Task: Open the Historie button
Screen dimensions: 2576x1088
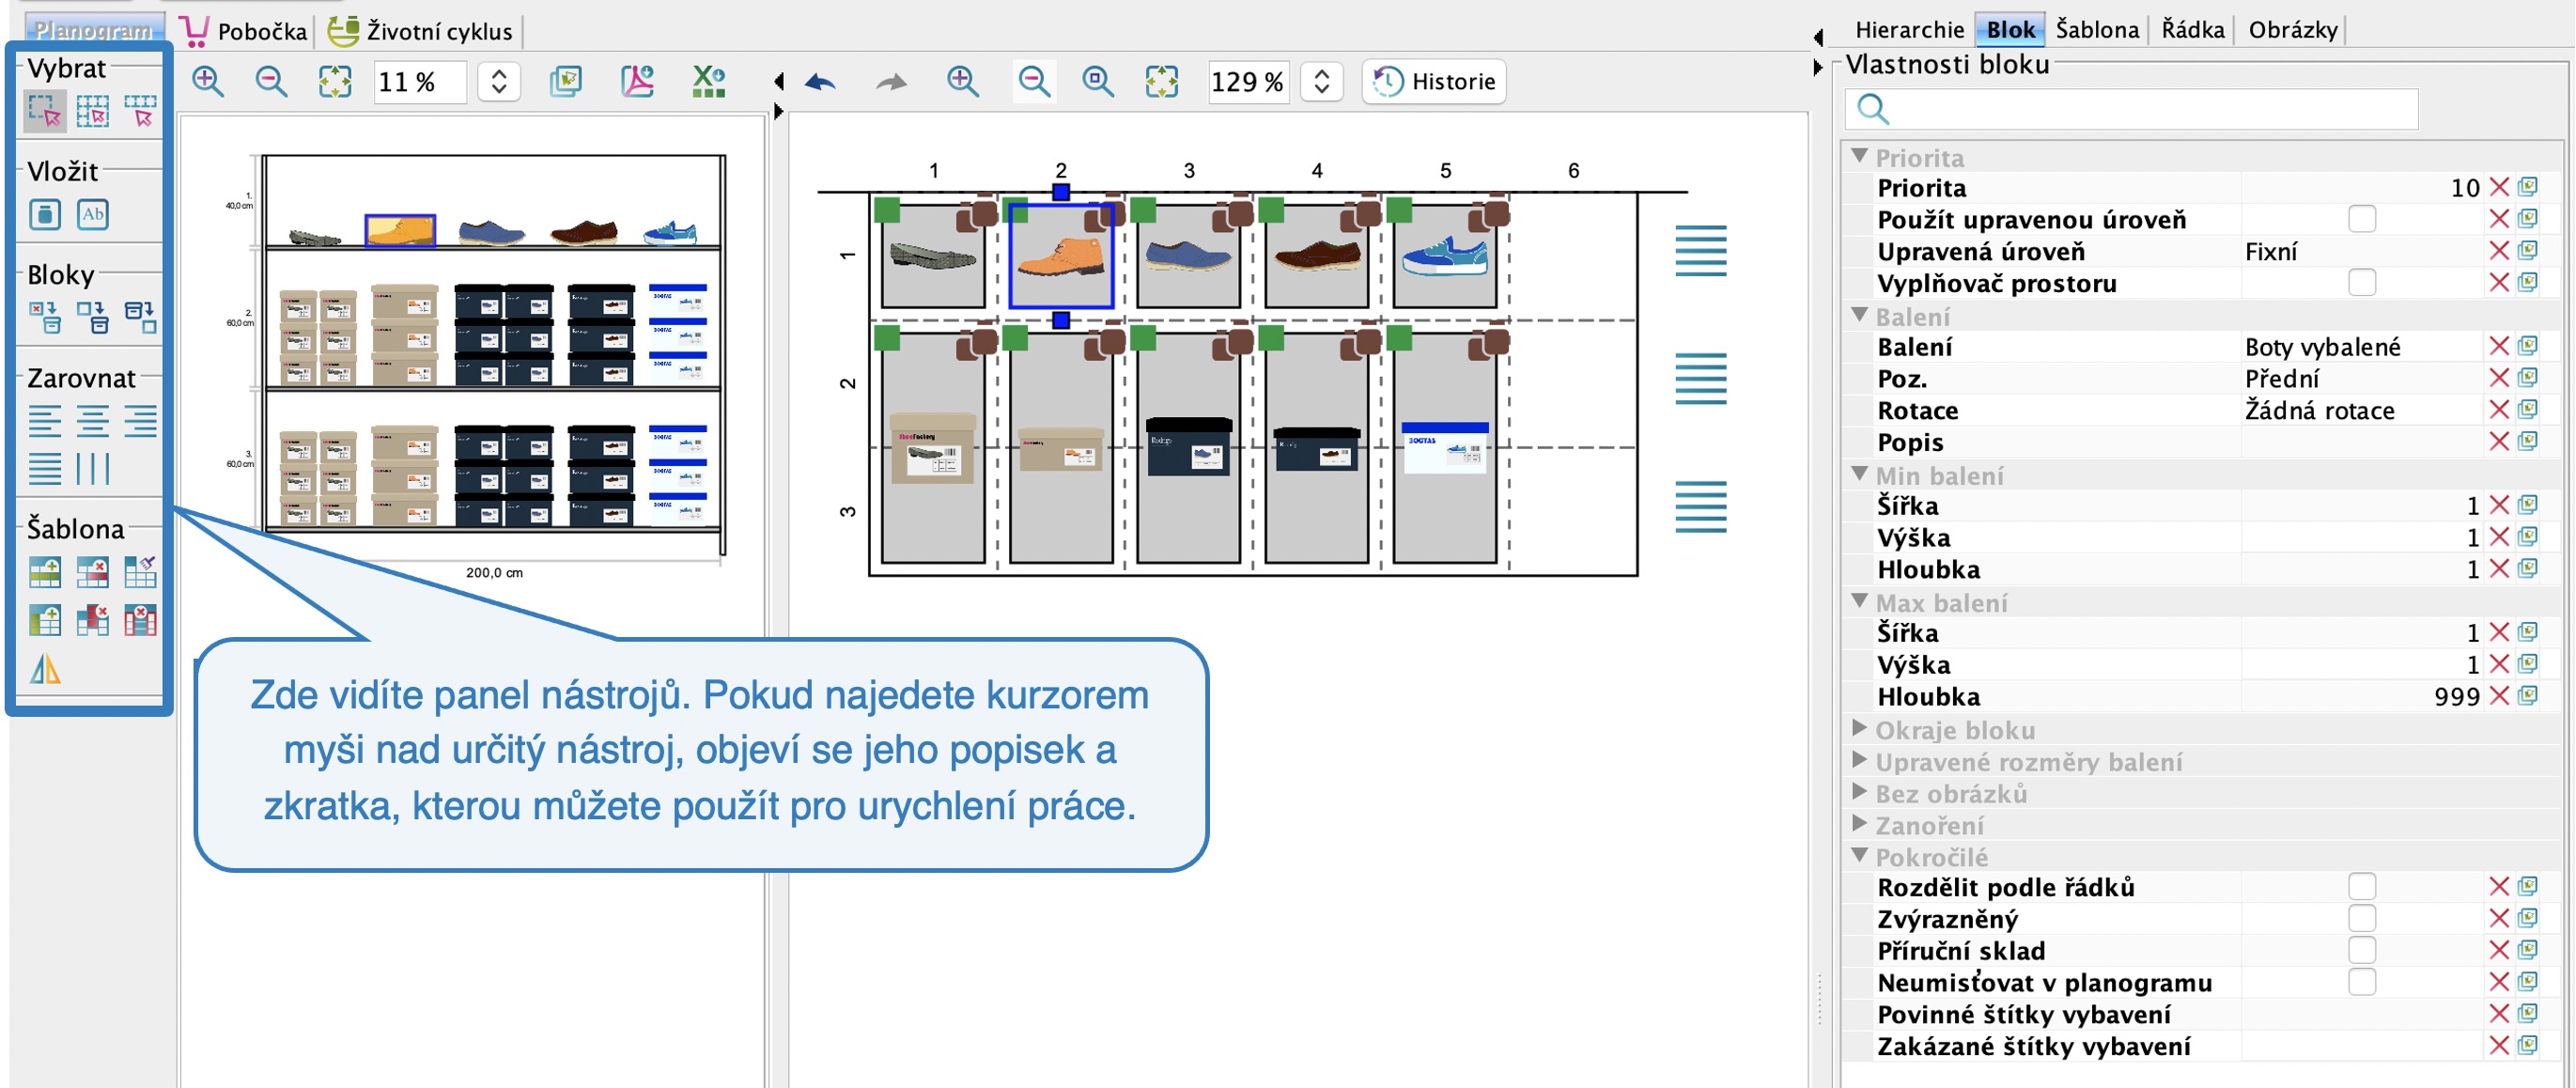Action: click(x=1434, y=82)
